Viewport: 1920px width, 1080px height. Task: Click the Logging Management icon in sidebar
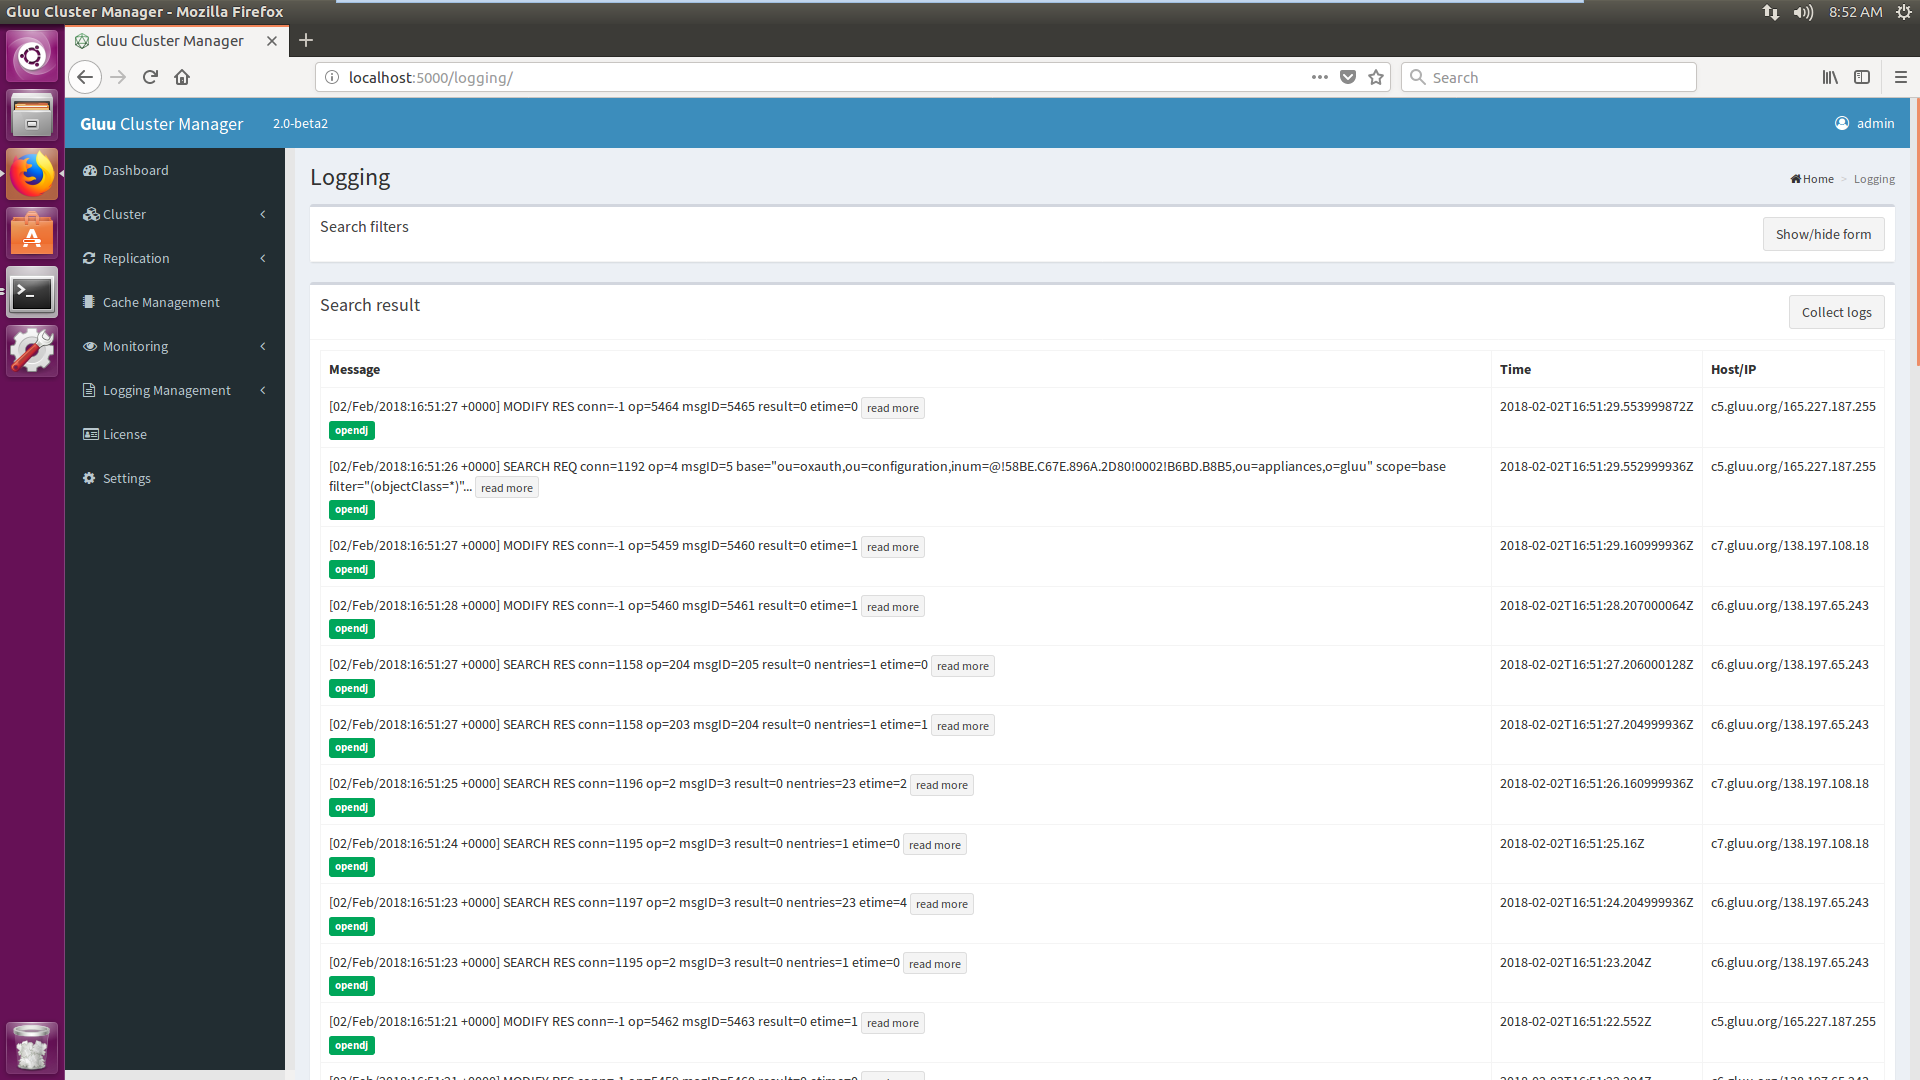coord(90,389)
